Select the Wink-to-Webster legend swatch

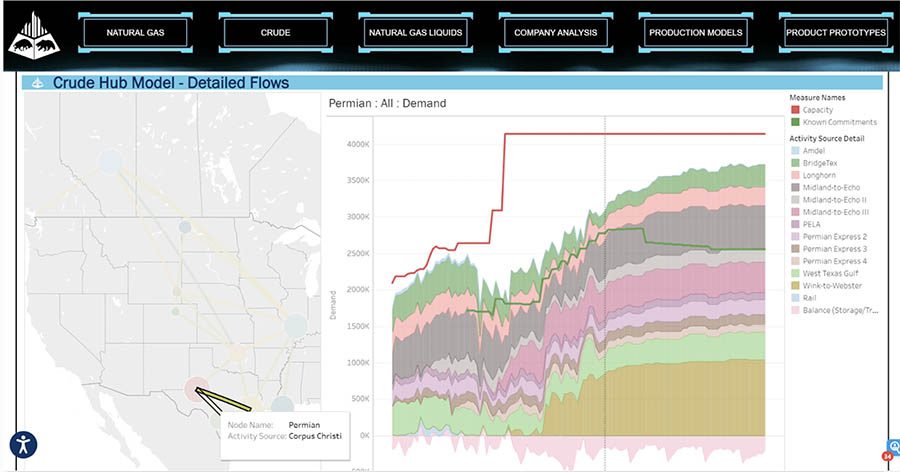[x=795, y=285]
